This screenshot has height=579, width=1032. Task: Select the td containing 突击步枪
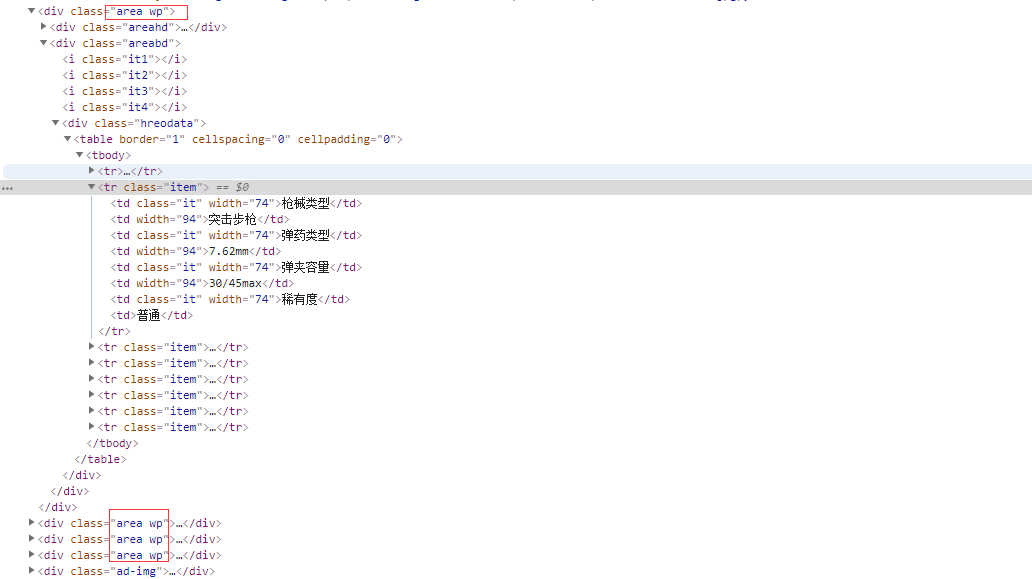(x=199, y=219)
